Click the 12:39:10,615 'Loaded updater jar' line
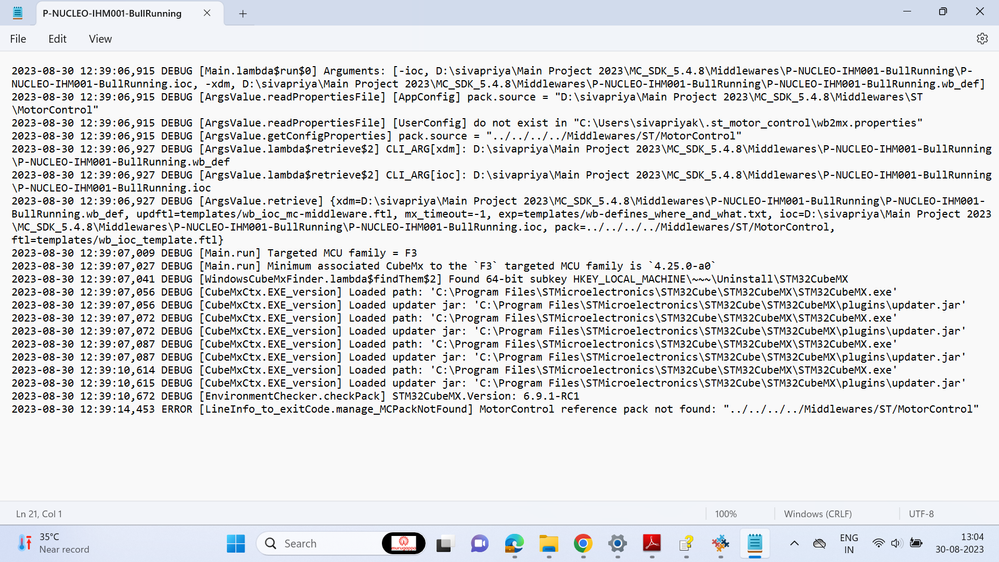The image size is (999, 562). click(489, 383)
